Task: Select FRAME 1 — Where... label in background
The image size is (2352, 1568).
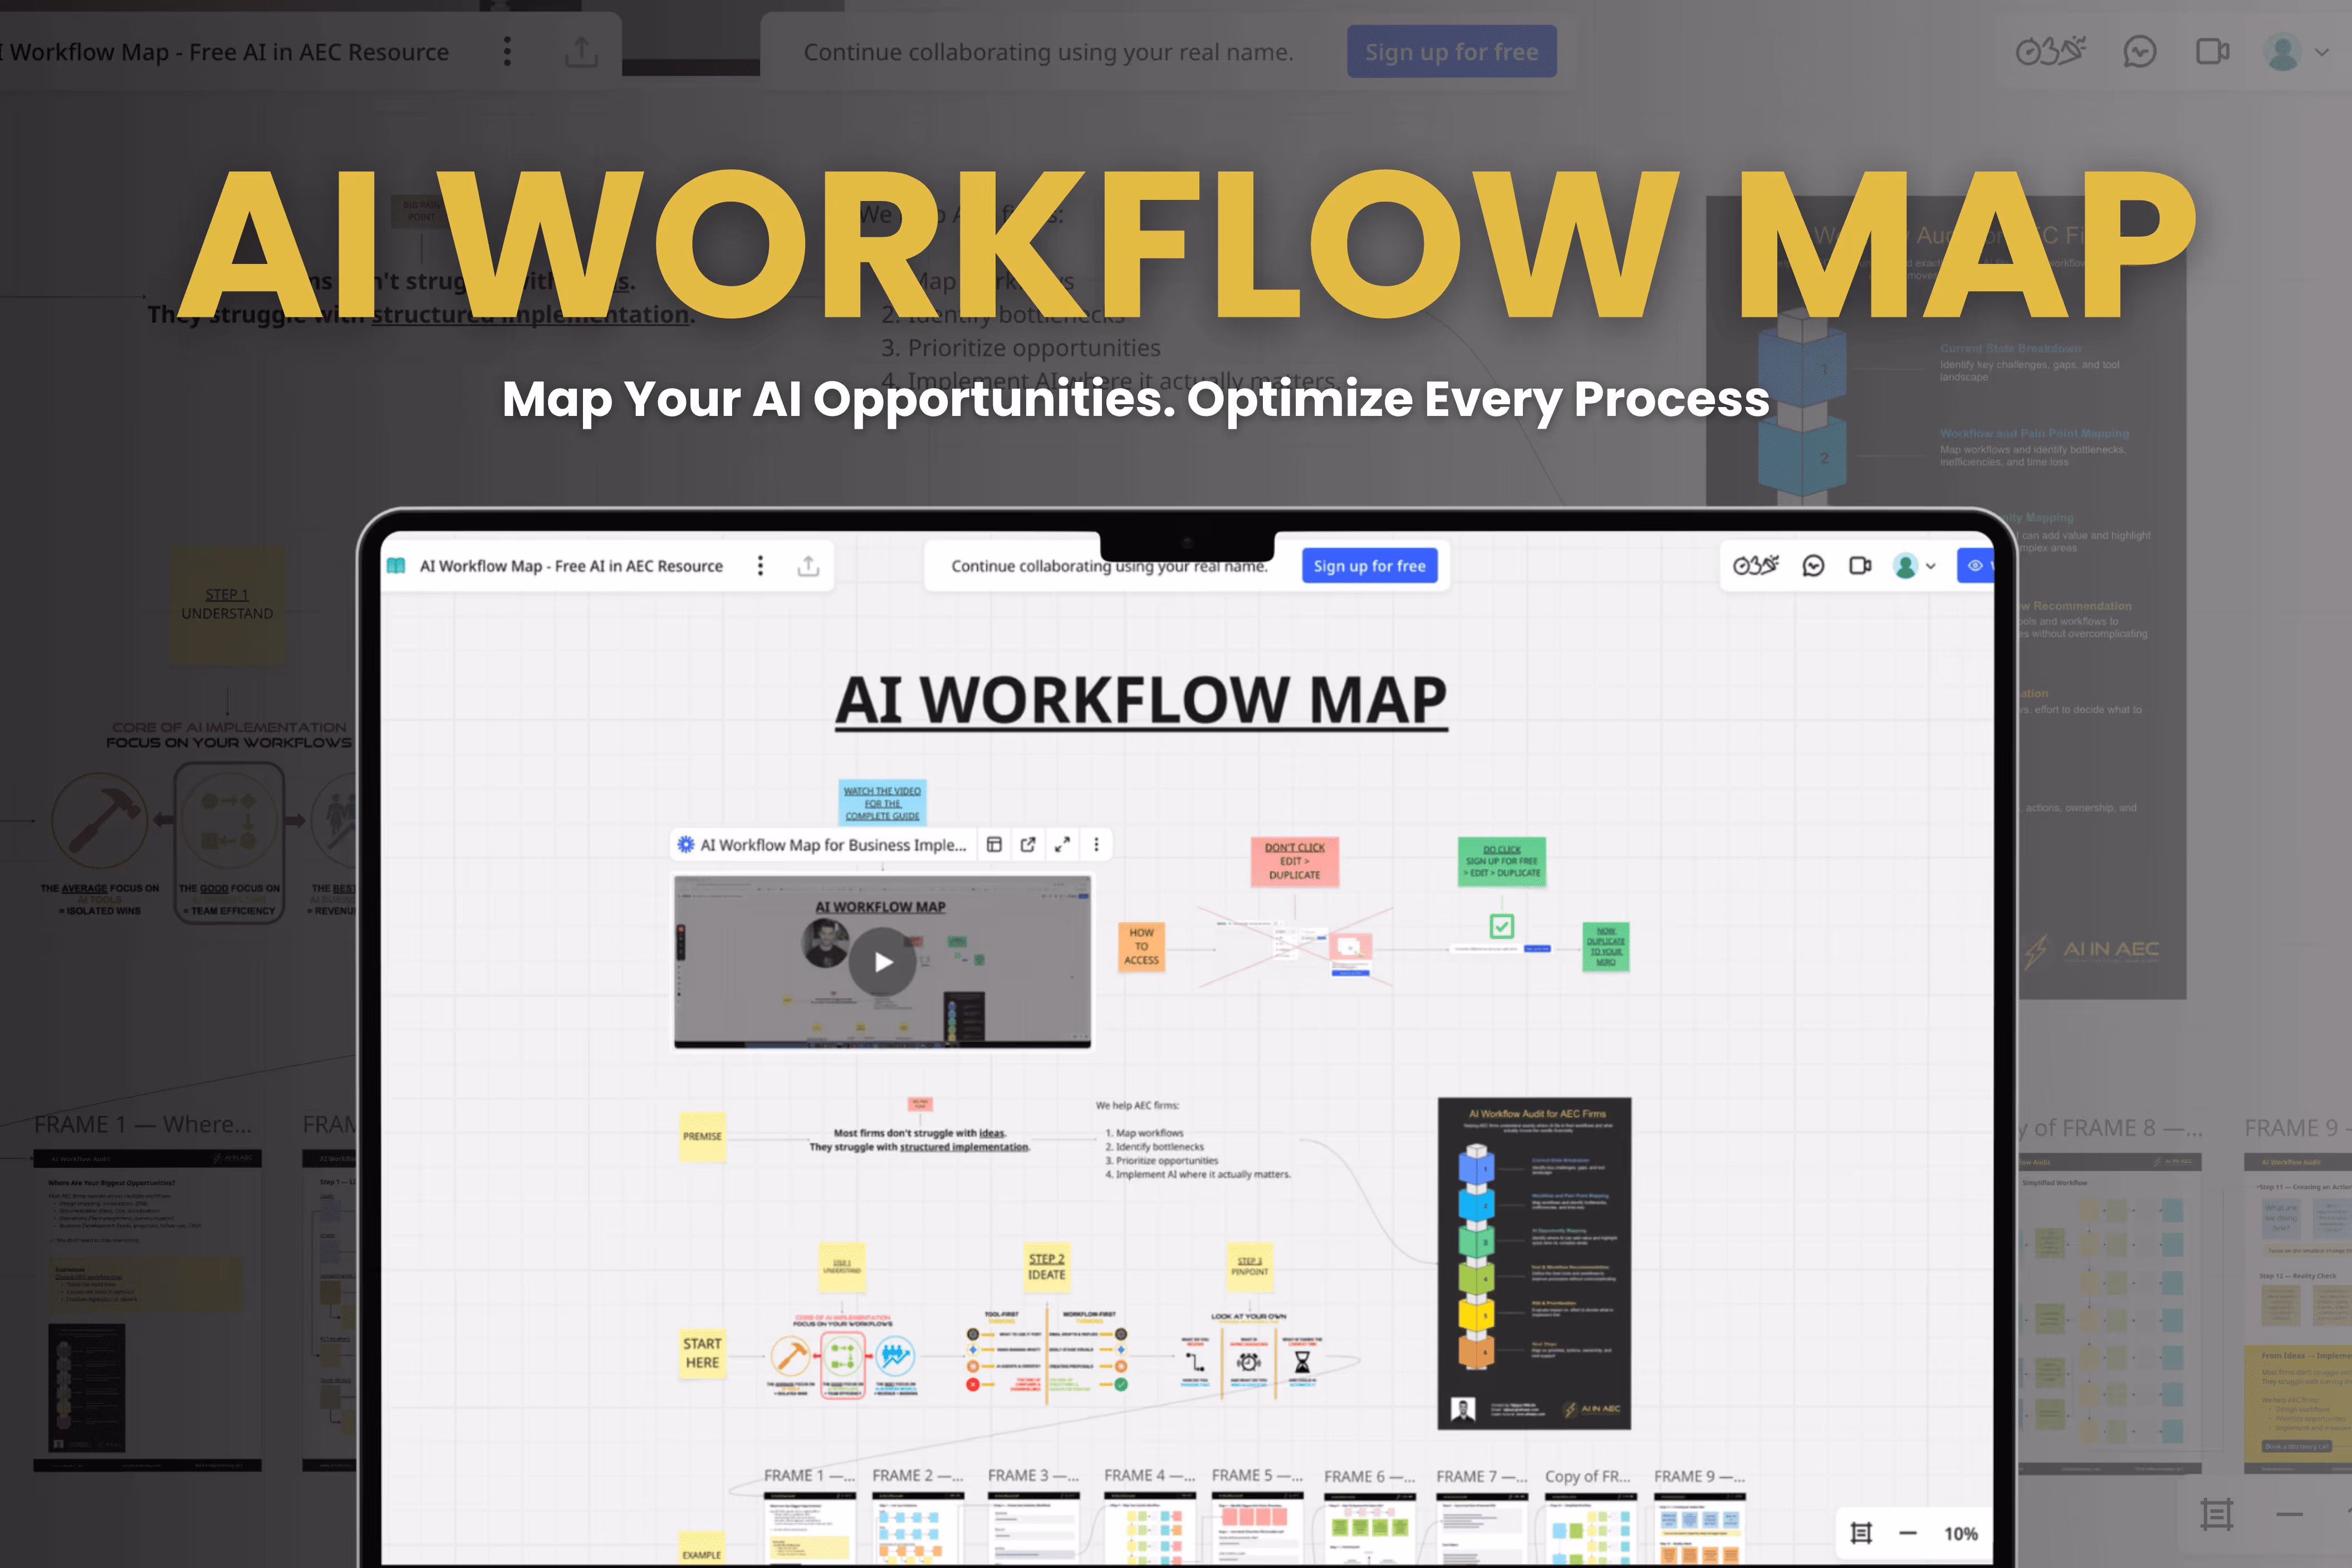Action: point(142,1125)
